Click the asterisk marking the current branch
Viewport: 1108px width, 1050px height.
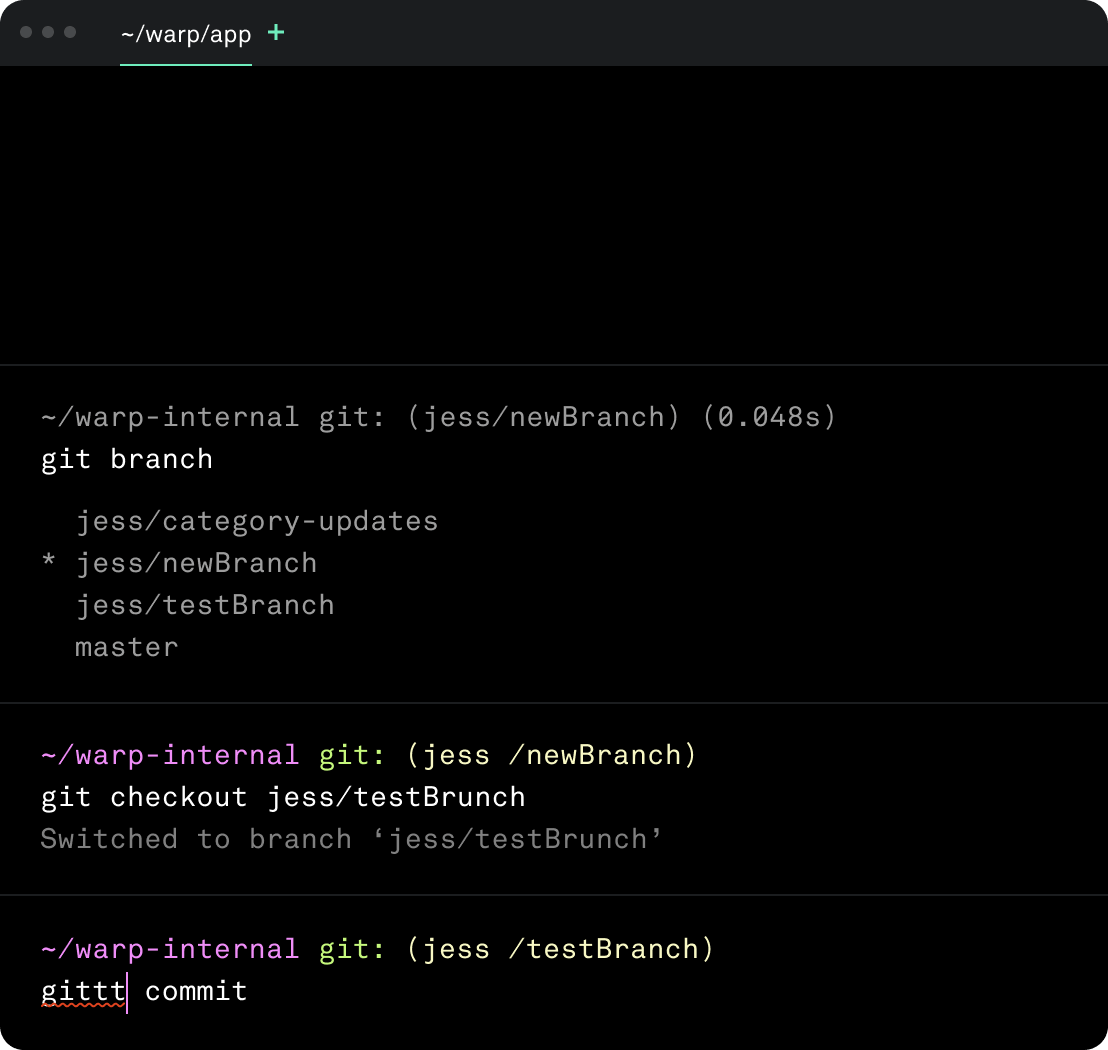pyautogui.click(x=48, y=562)
